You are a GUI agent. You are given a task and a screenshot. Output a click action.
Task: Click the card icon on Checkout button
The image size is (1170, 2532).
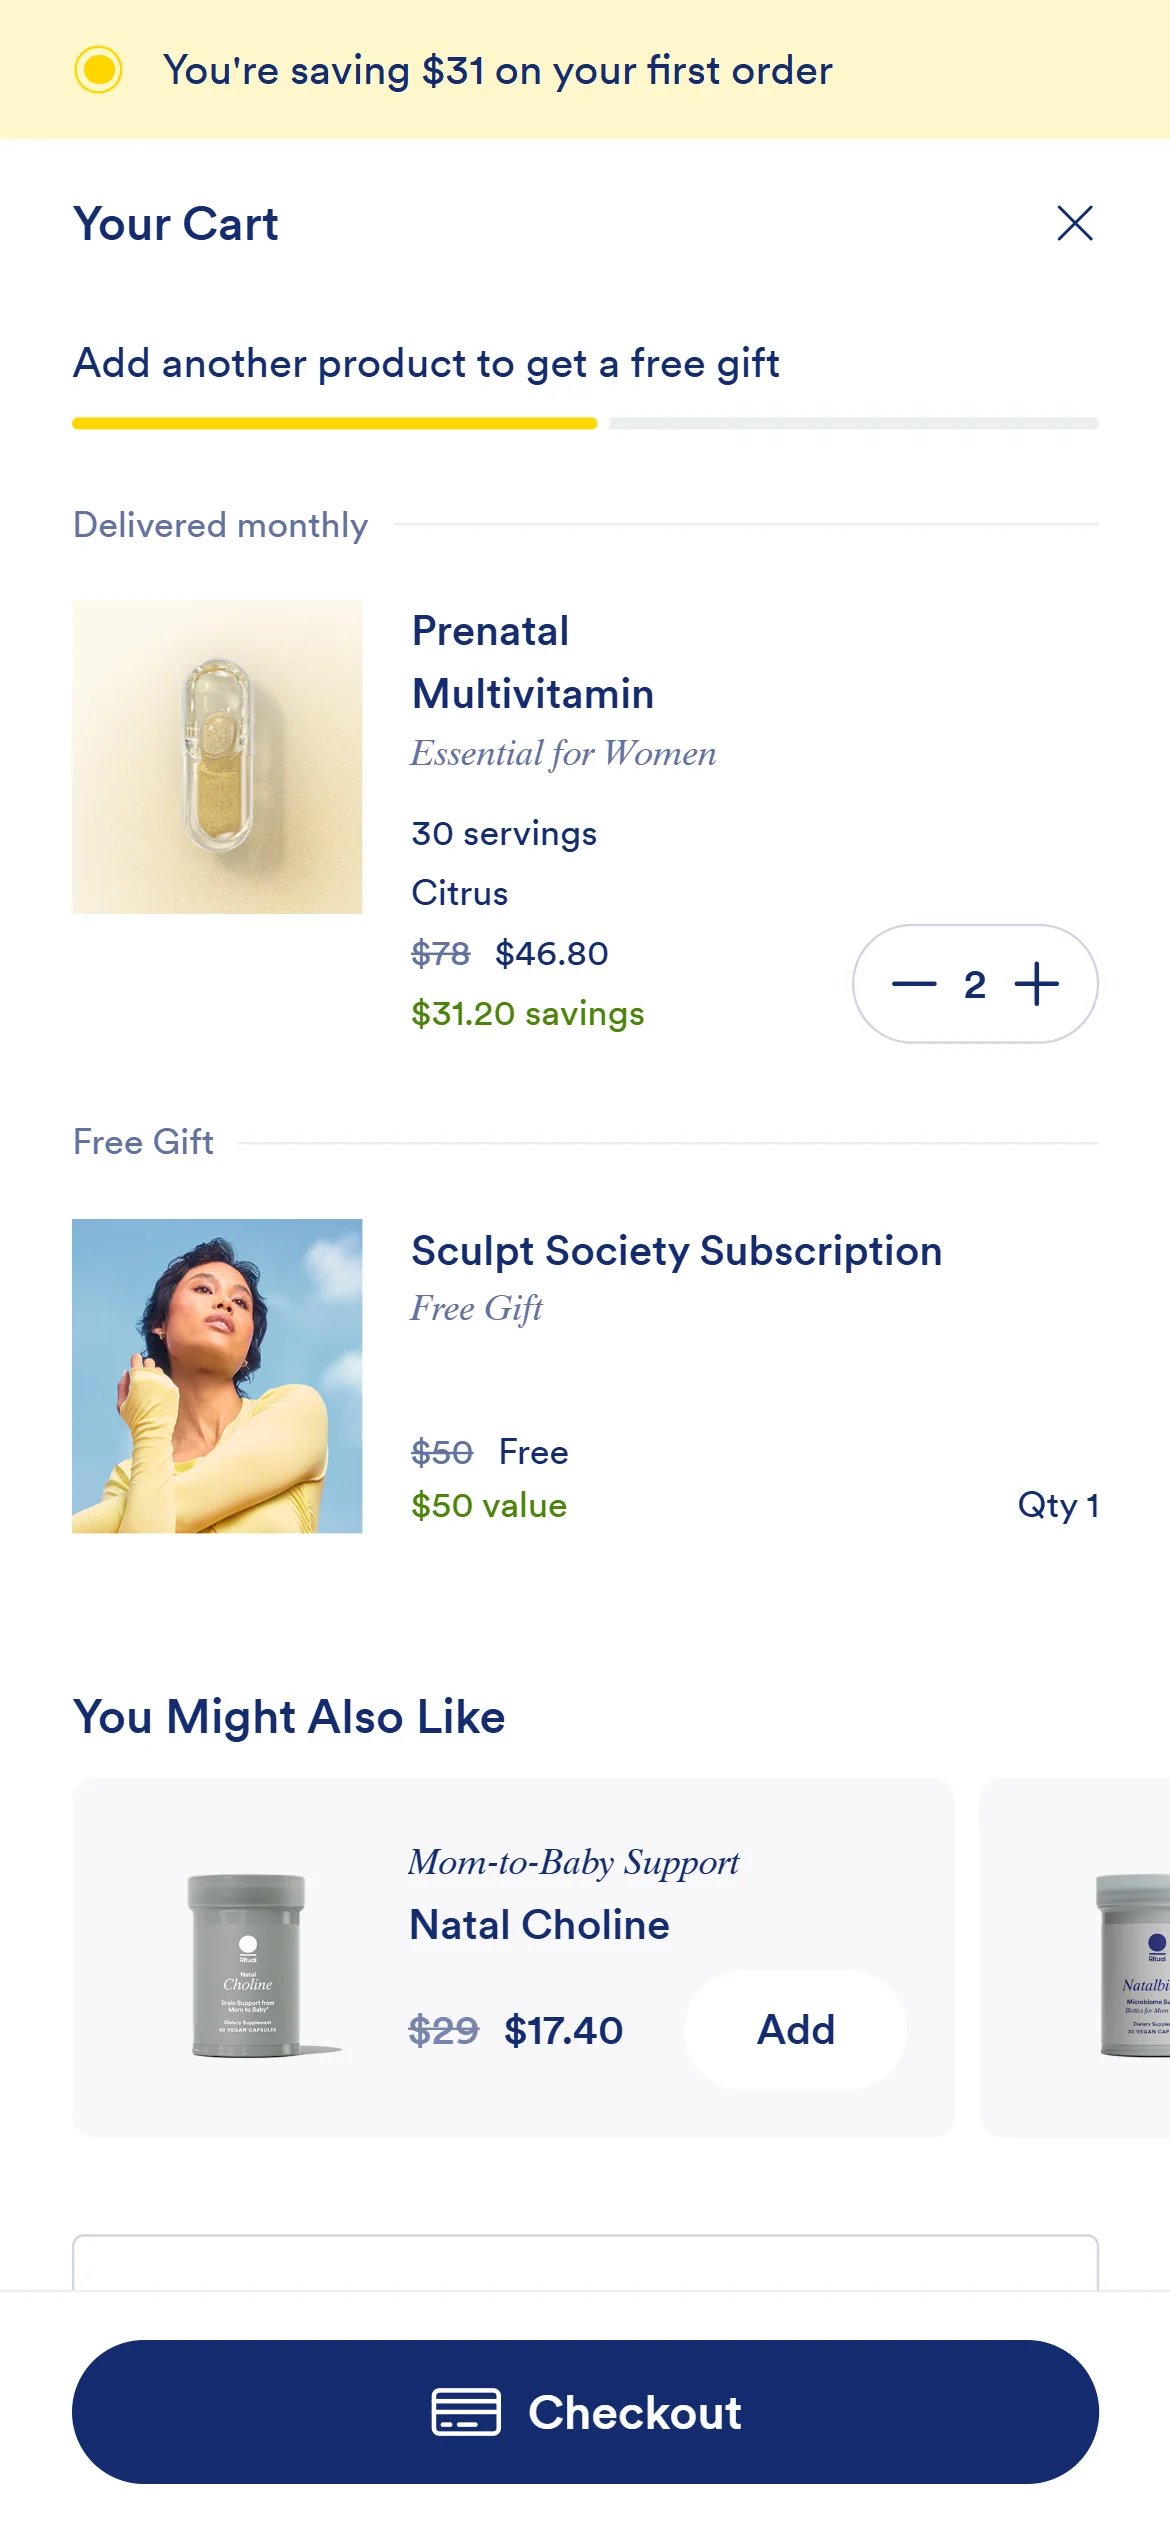(466, 2411)
